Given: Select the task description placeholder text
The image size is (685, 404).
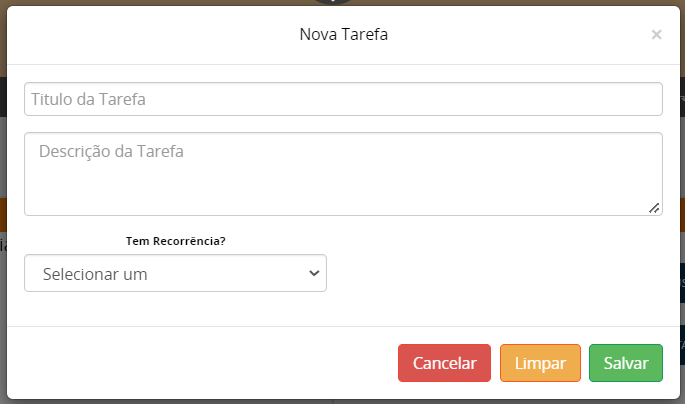Looking at the screenshot, I should tap(110, 152).
